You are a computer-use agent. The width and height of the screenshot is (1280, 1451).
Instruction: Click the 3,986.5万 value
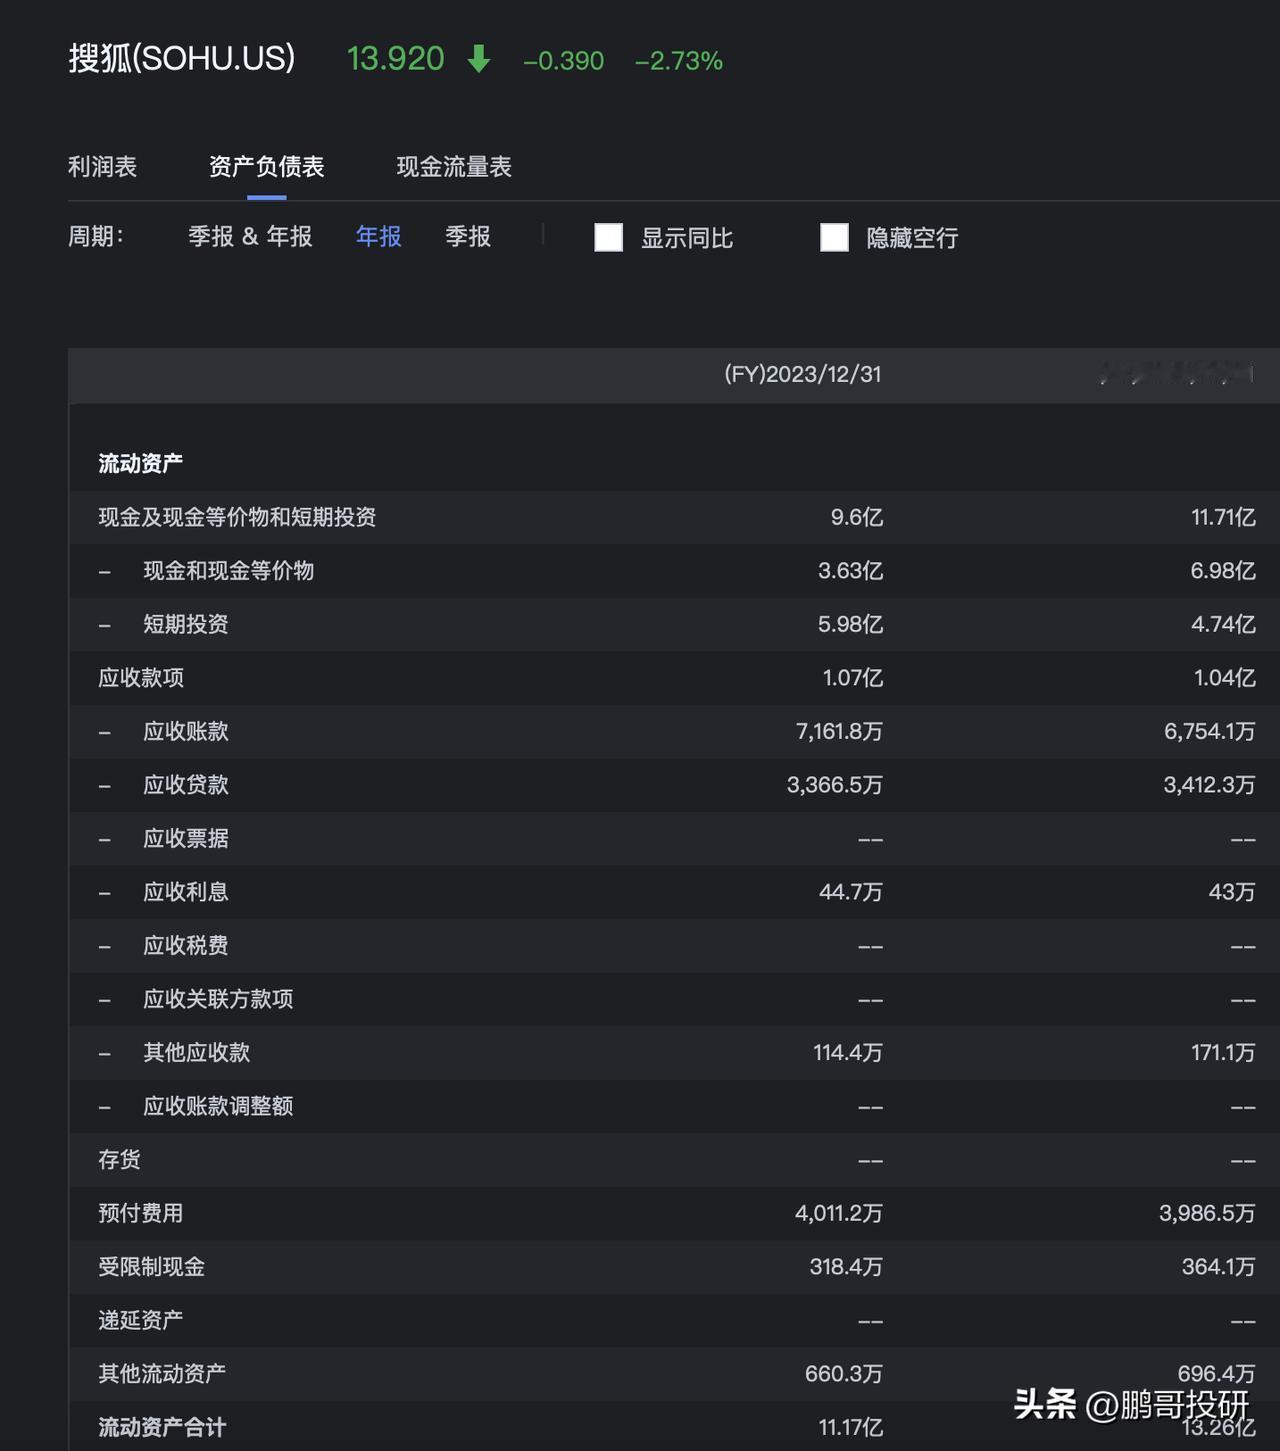(x=1207, y=1214)
